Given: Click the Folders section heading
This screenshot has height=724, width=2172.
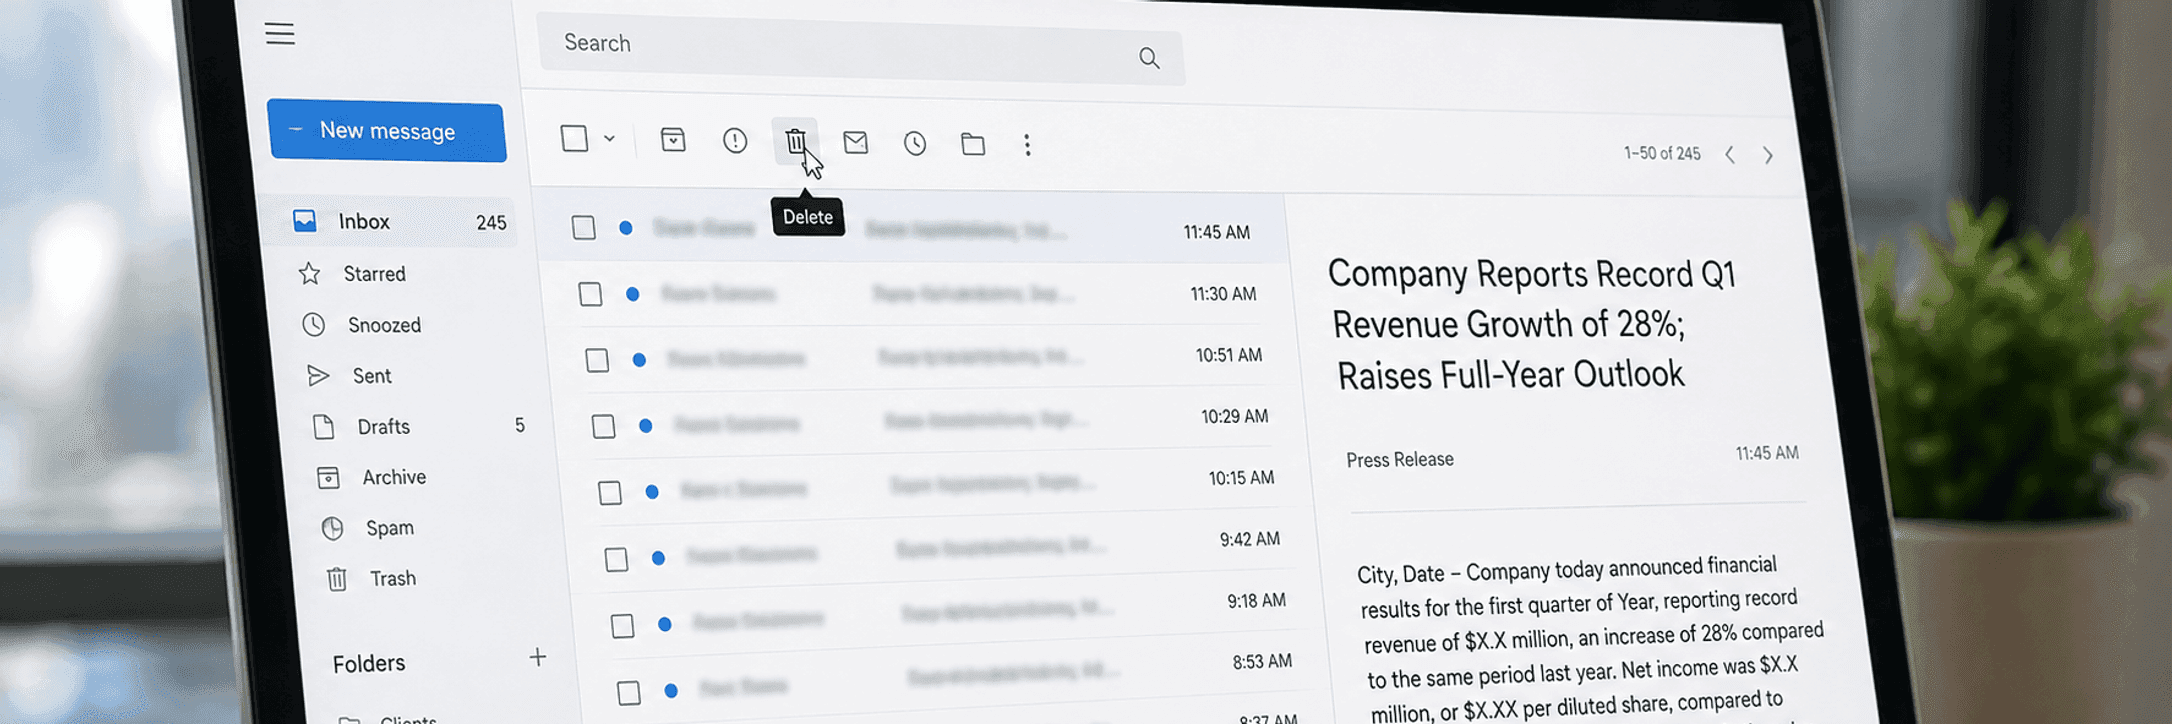Looking at the screenshot, I should [369, 663].
